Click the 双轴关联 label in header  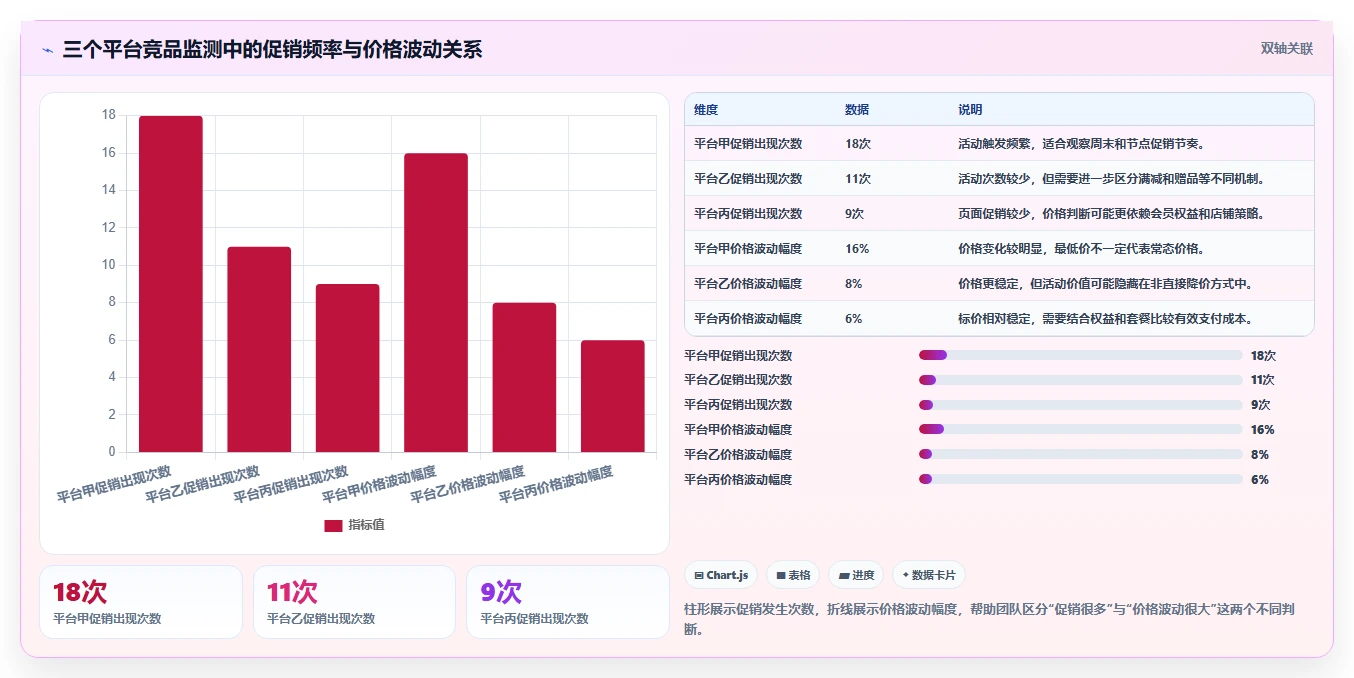(1286, 49)
